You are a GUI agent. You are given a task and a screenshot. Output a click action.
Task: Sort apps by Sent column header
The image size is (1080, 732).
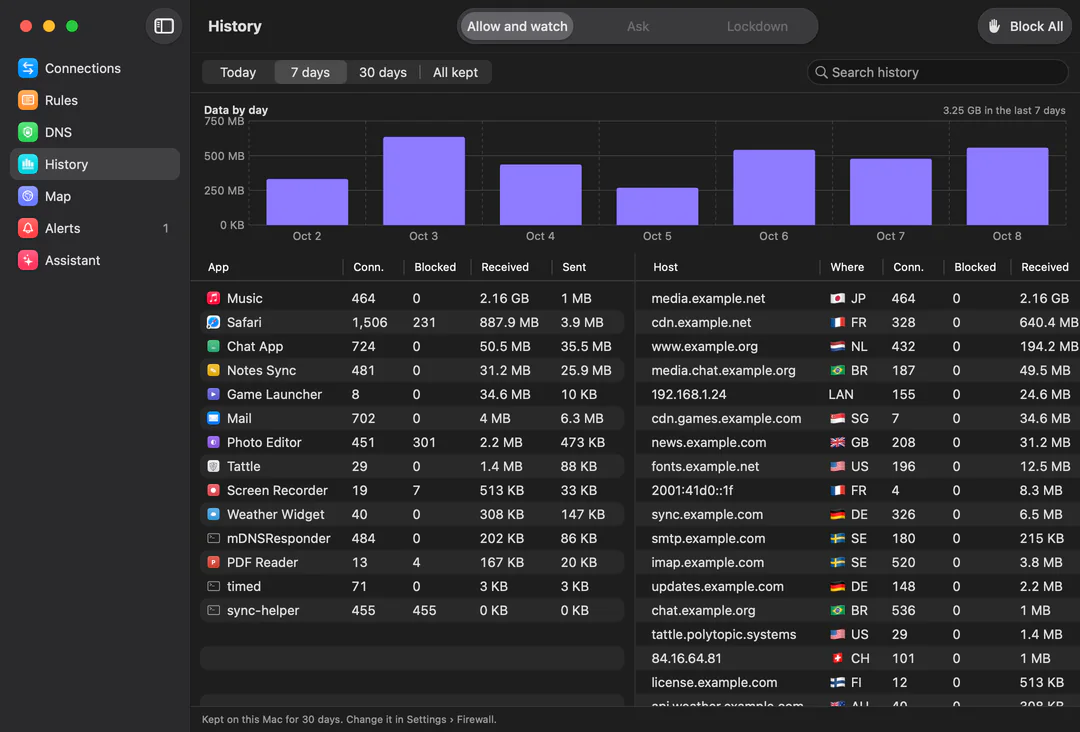[574, 267]
